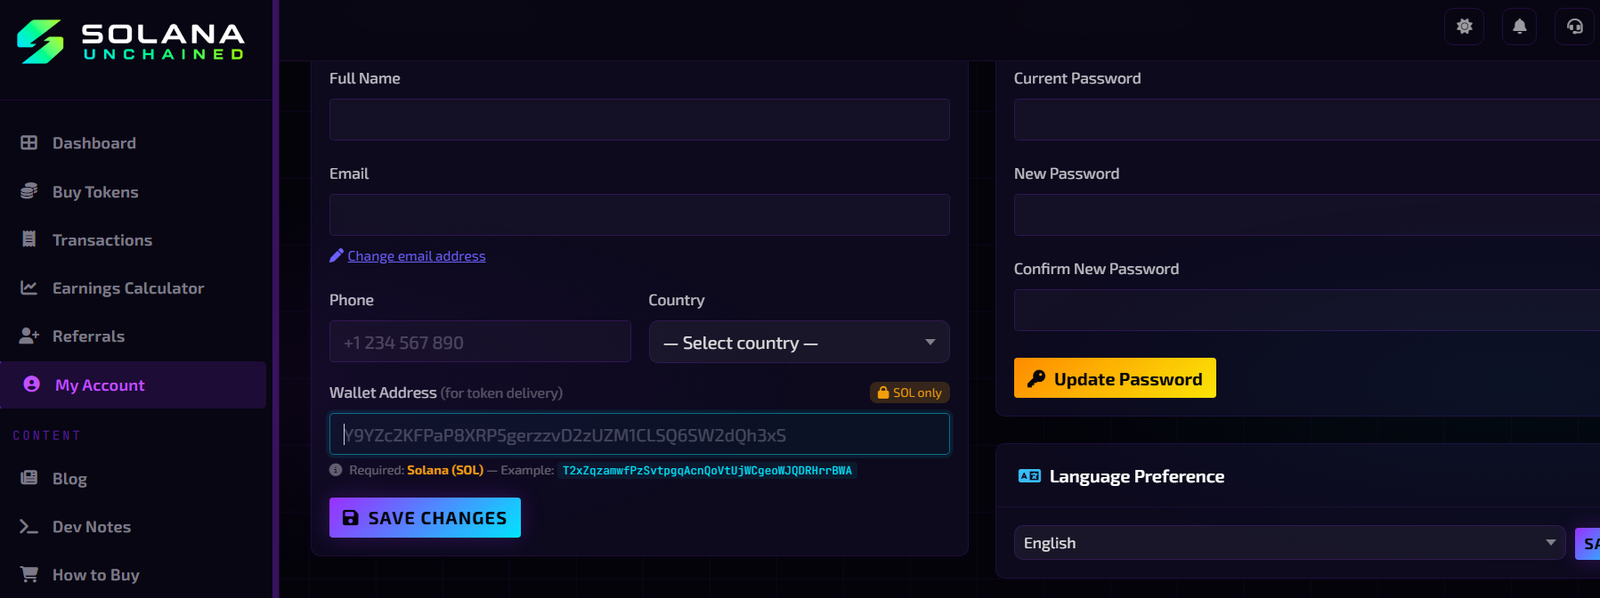Screen dimensions: 1600x598
Task: Focus the Wallet Address field
Action: coord(639,434)
